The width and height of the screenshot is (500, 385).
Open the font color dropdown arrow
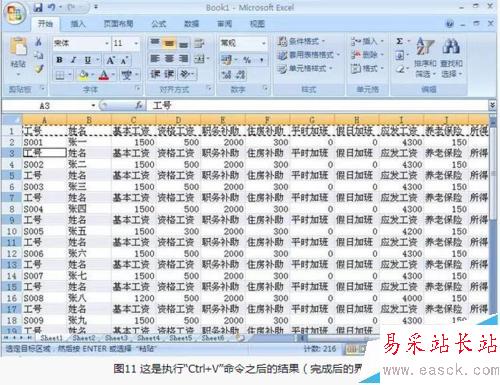coord(113,75)
